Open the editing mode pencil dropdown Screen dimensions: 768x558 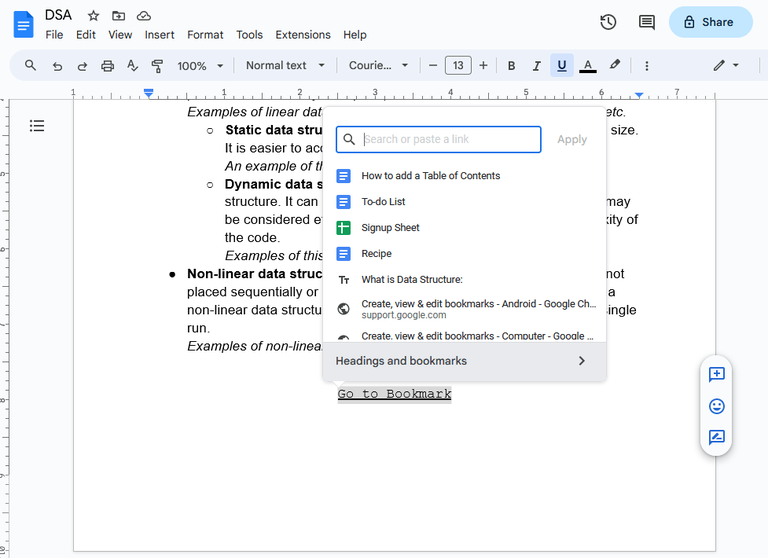coord(726,65)
